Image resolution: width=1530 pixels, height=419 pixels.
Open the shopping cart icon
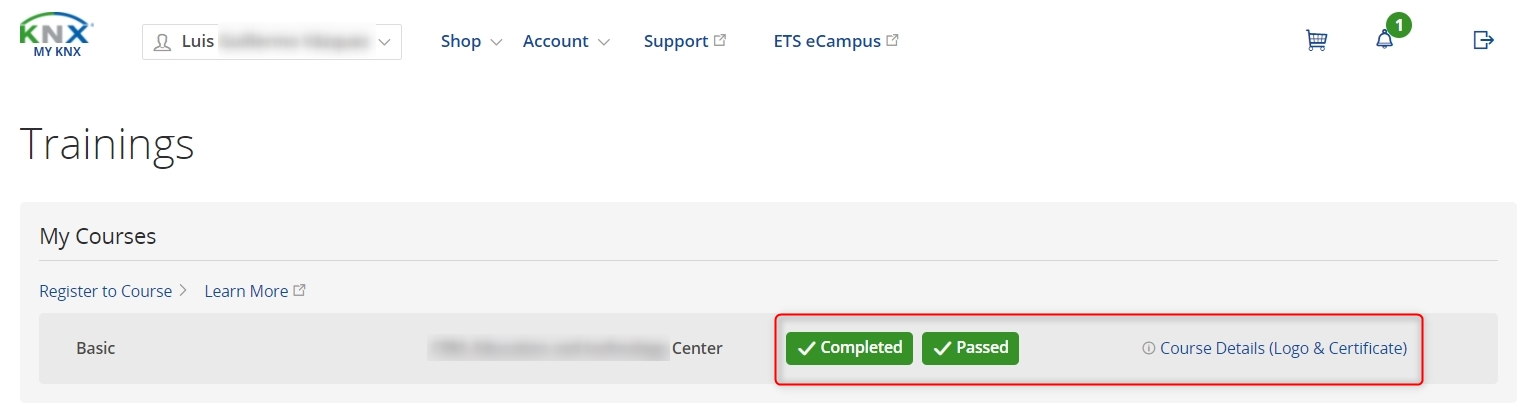[x=1316, y=40]
